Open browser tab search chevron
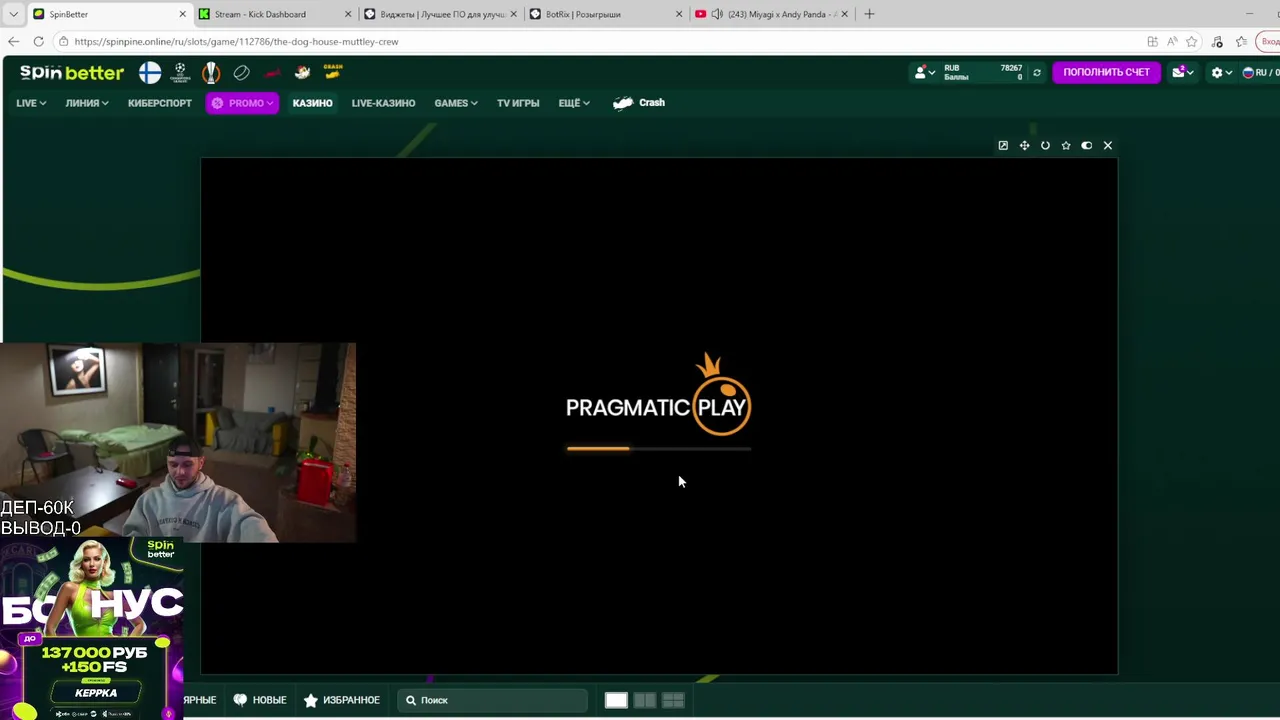 13,14
